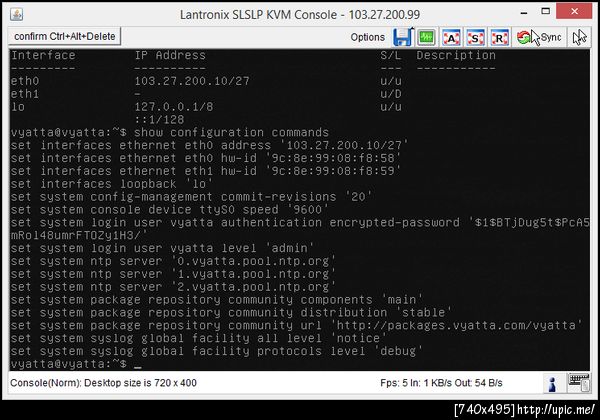Click the '127.0.0.1/8' loopback address
The width and height of the screenshot is (600, 420).
[174, 107]
